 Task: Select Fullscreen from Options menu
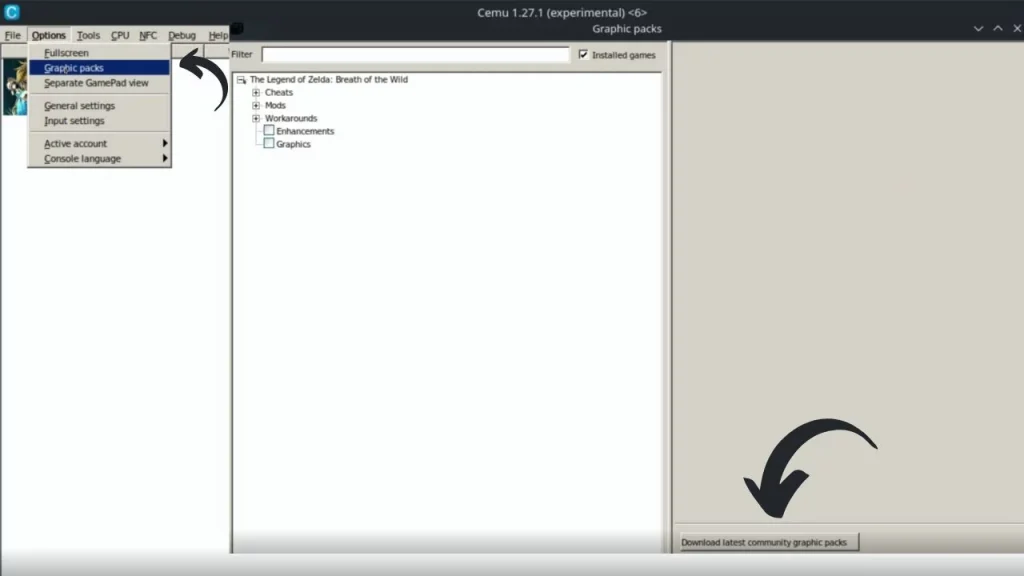99,53
